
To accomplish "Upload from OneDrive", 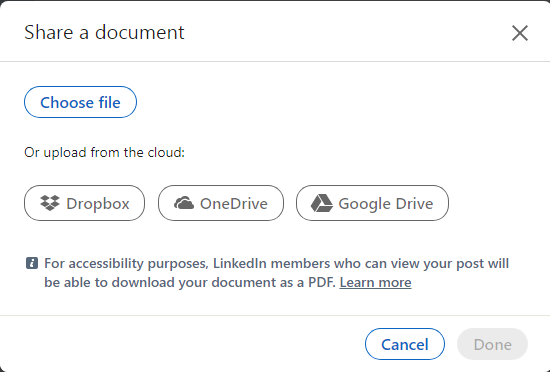I will click(221, 203).
